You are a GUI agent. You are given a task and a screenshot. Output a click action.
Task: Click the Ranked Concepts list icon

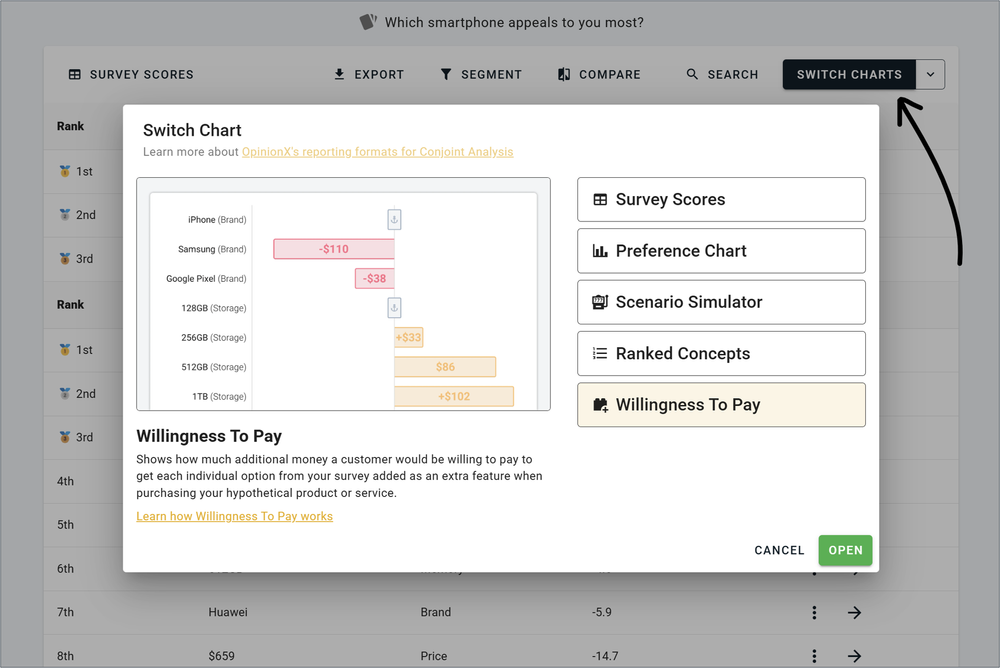(x=600, y=353)
